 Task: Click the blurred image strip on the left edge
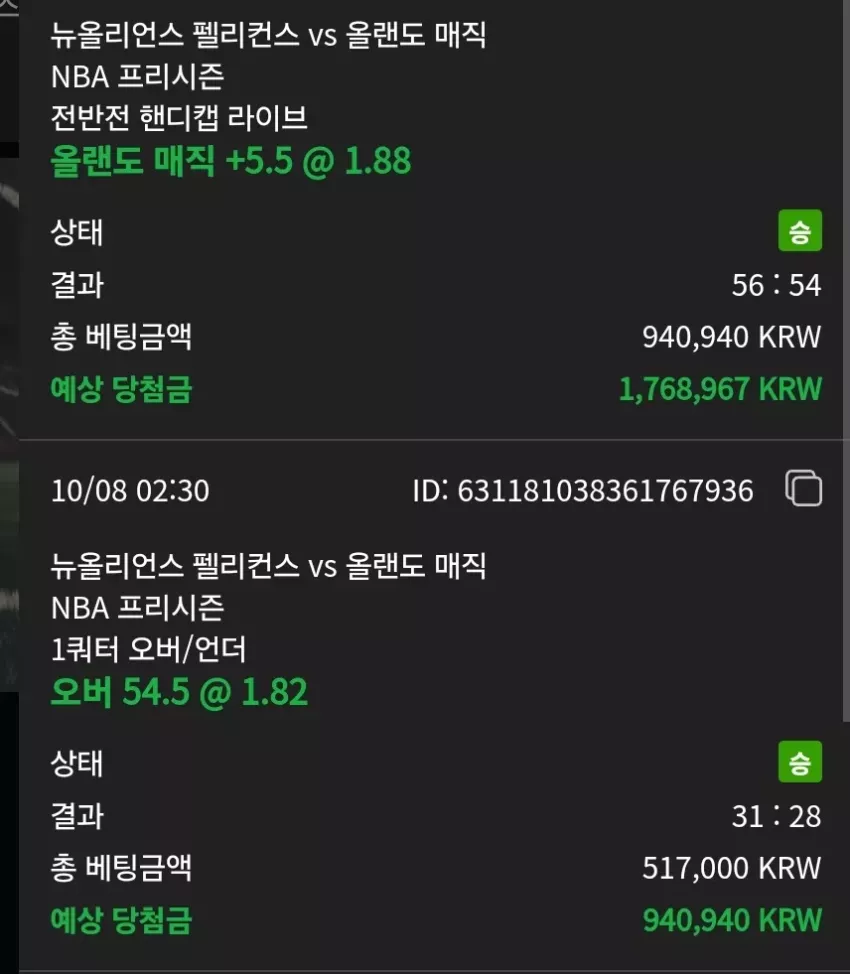pyautogui.click(x=9, y=422)
